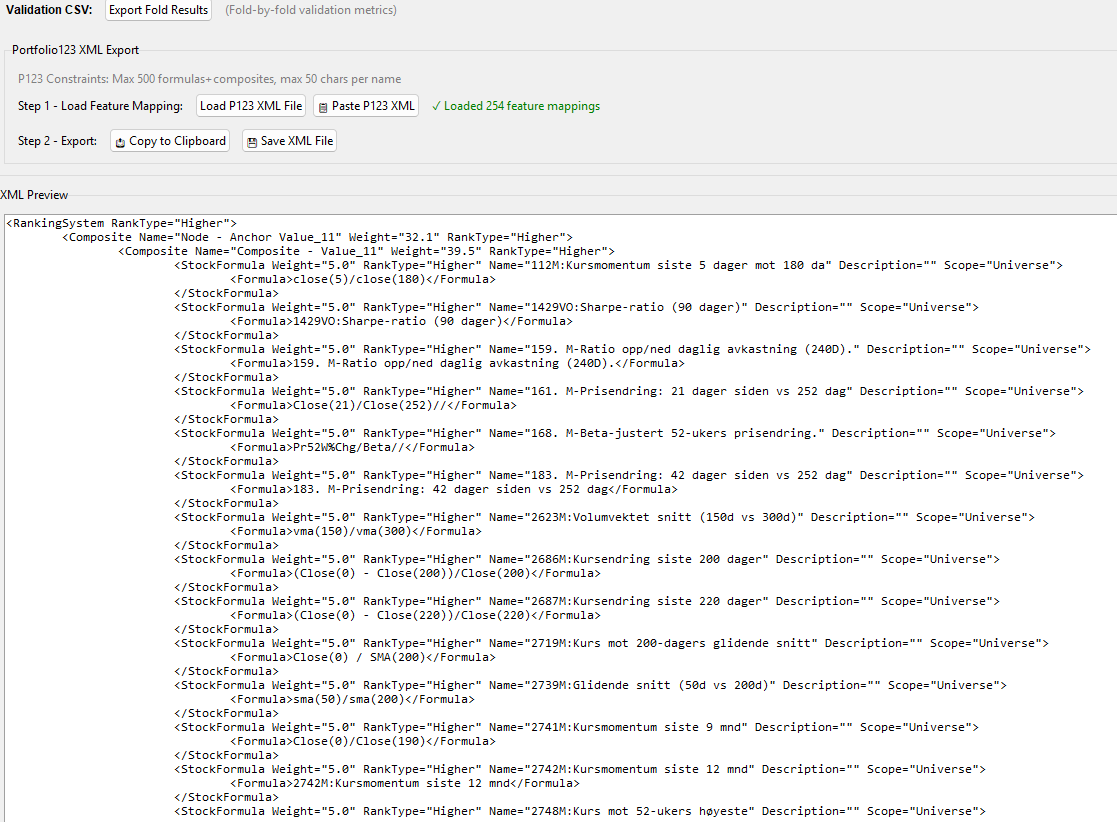This screenshot has height=822, width=1117.
Task: Click the Copy to Clipboard icon
Action: (120, 142)
